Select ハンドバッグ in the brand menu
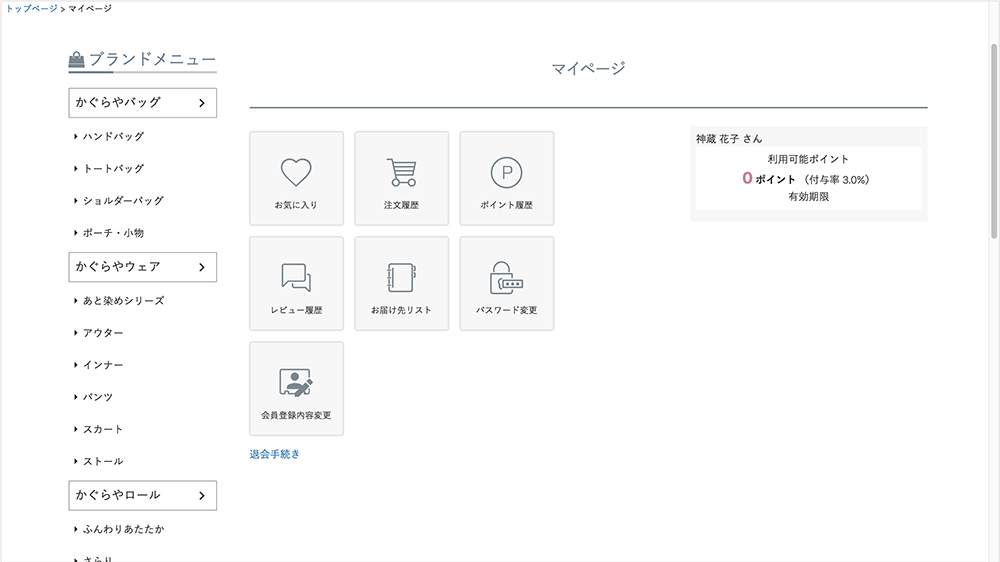The height and width of the screenshot is (562, 1000). 113,136
